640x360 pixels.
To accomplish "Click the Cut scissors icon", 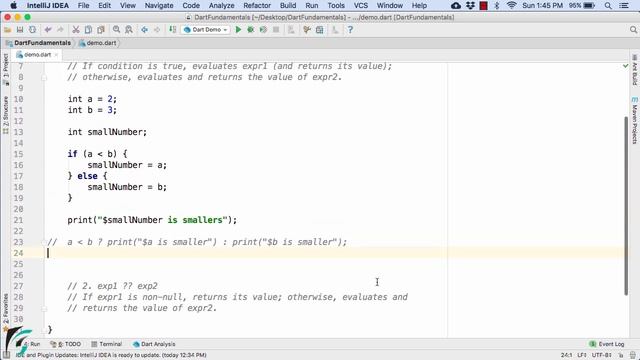I will coord(76,30).
